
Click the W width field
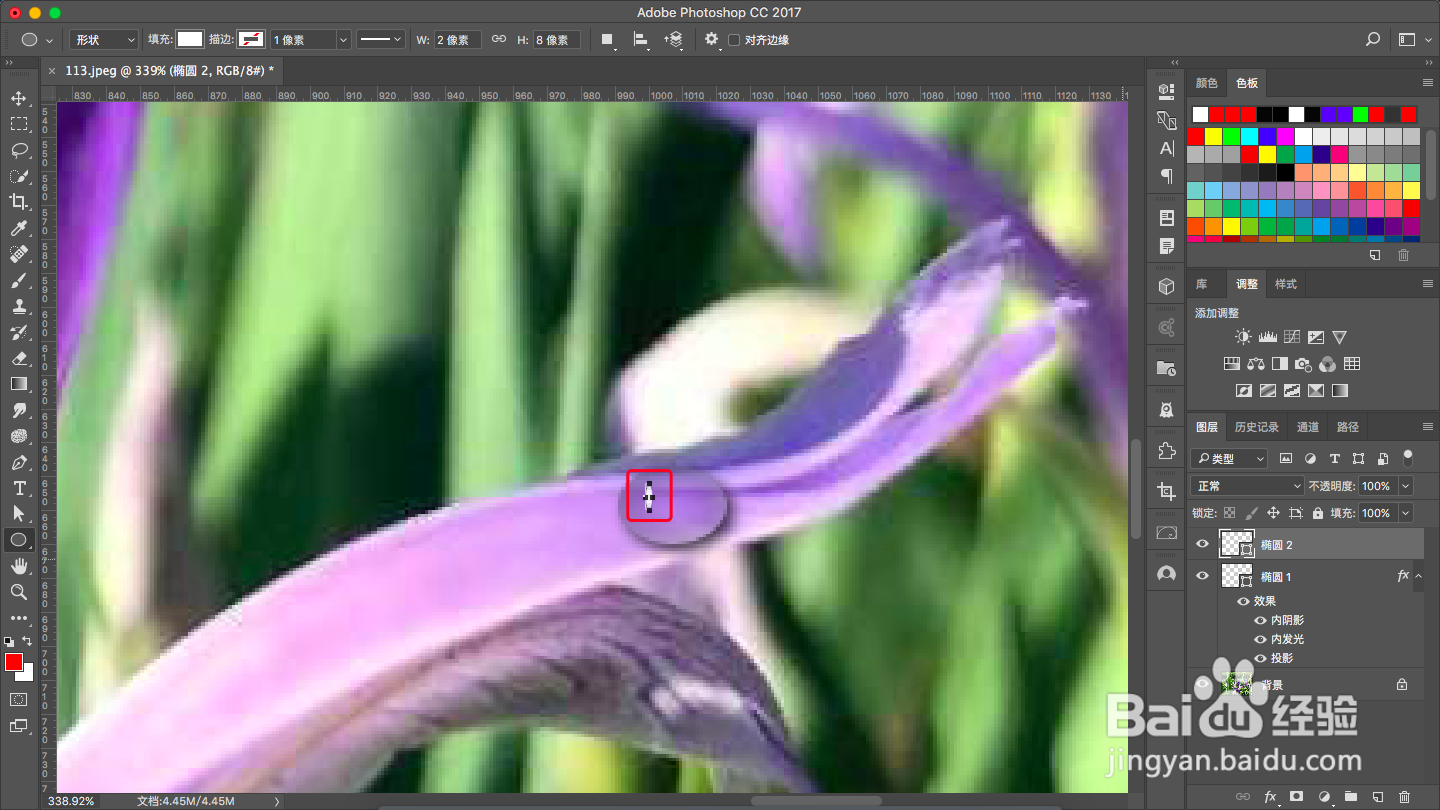[x=458, y=40]
